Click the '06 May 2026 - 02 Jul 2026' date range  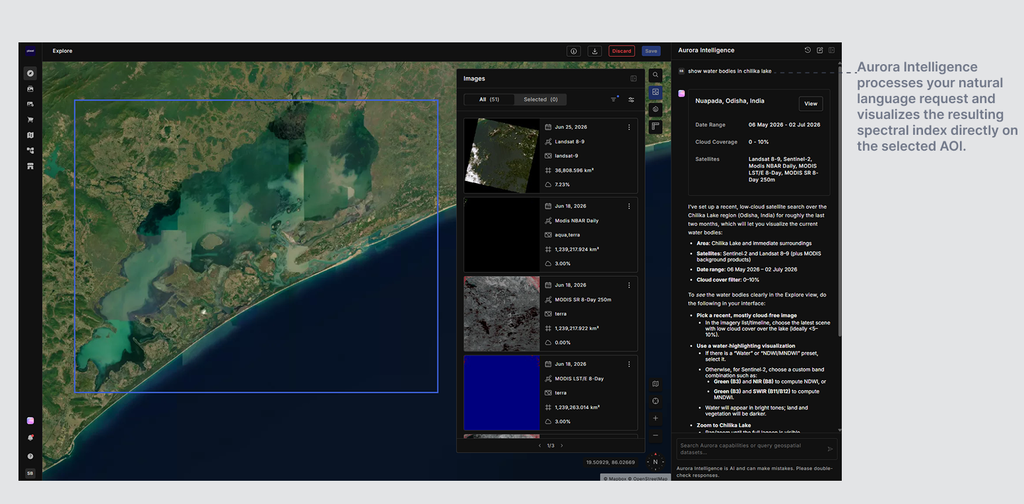click(x=784, y=125)
